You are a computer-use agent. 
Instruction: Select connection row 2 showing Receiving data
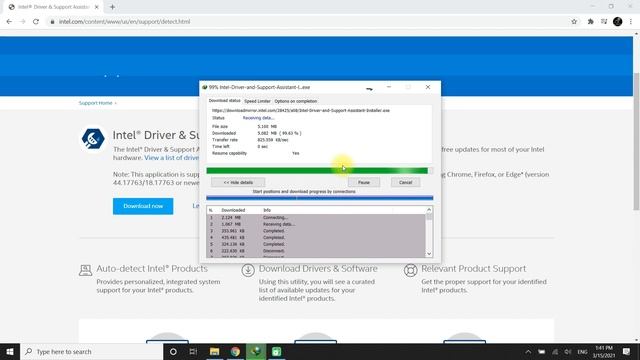(316, 224)
